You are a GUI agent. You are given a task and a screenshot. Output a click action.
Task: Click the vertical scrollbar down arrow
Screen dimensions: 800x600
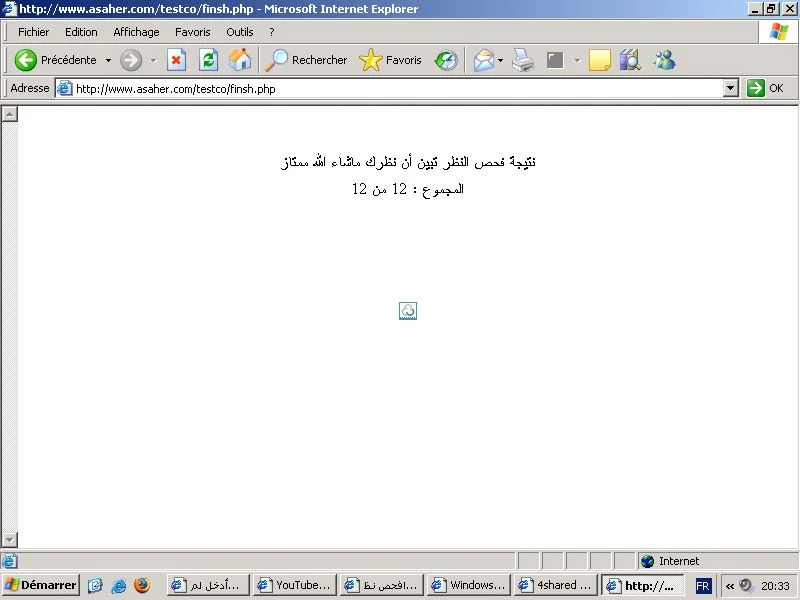pyautogui.click(x=10, y=541)
